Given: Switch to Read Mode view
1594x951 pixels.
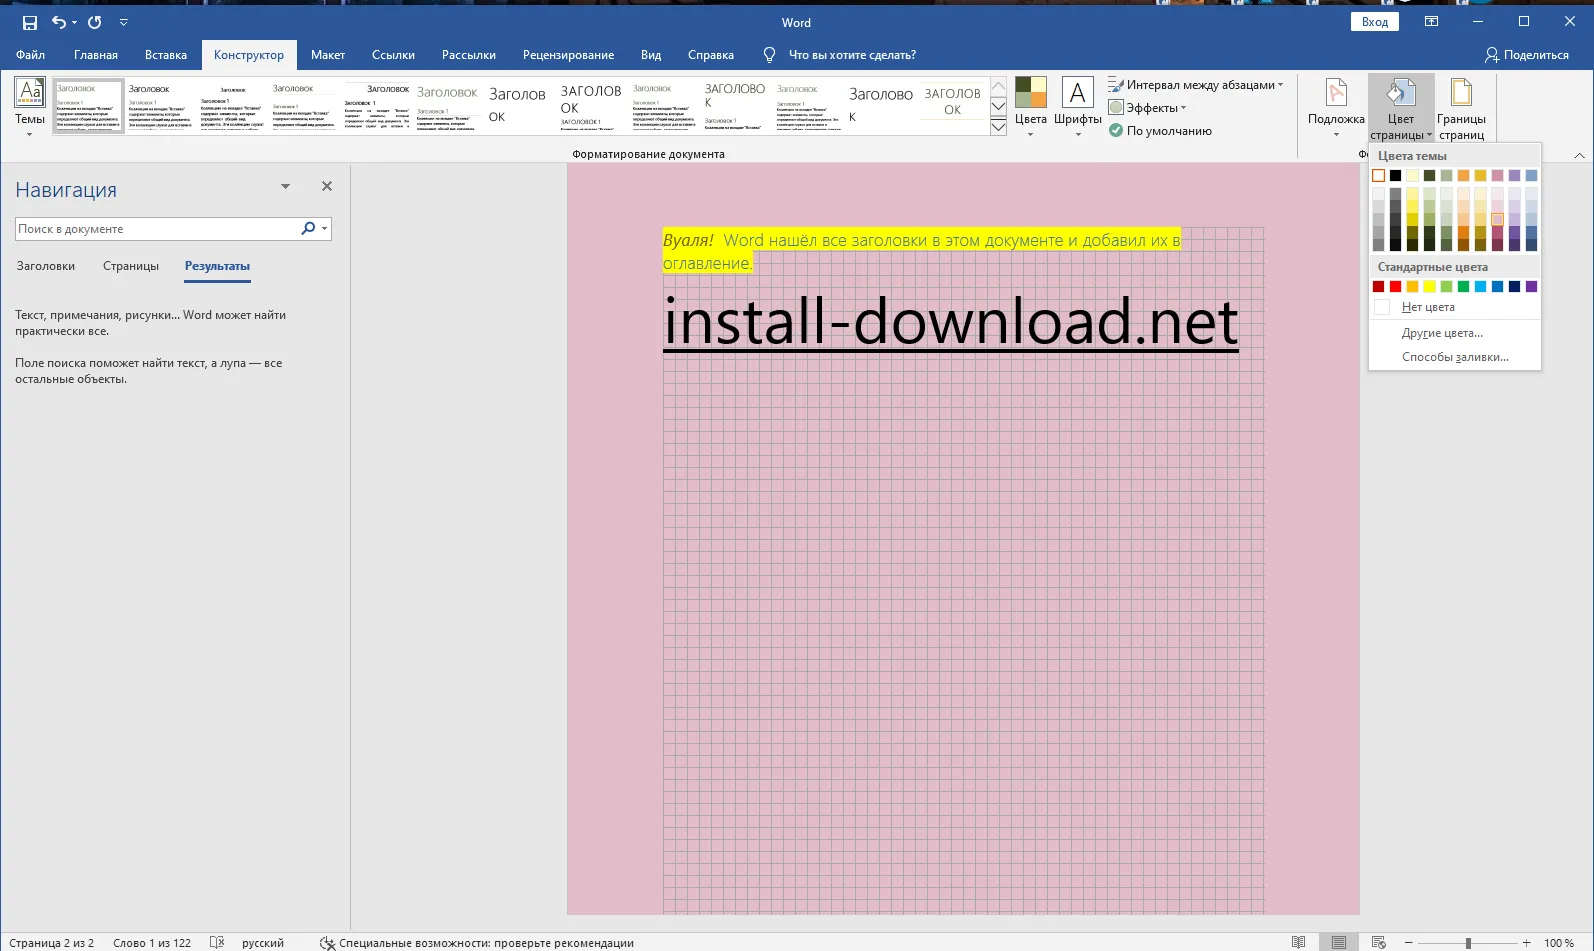Looking at the screenshot, I should click(x=1298, y=943).
